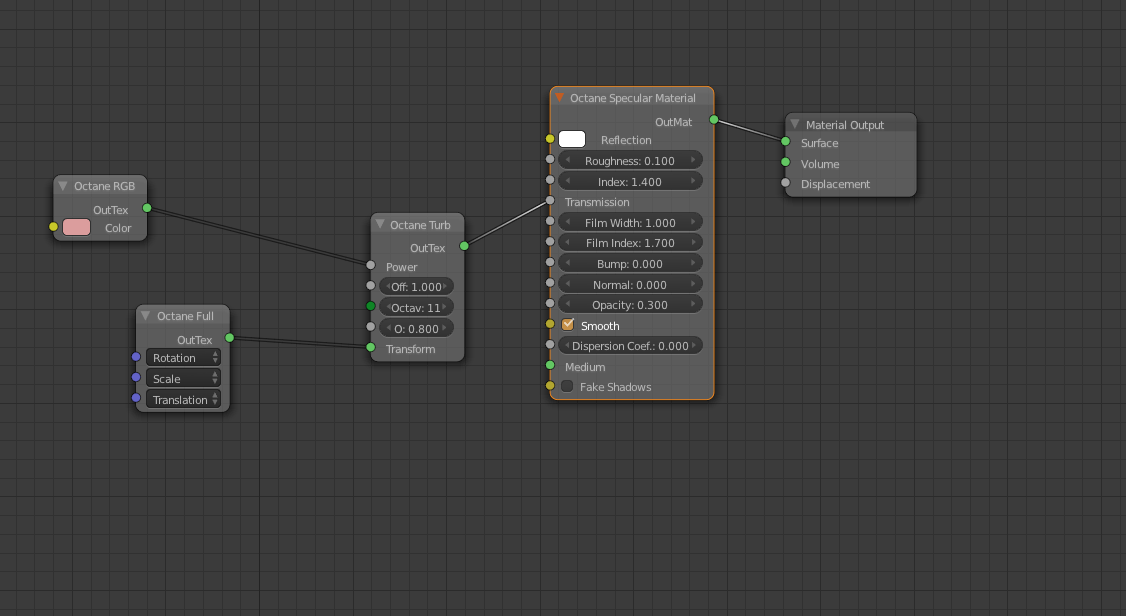Open the white Reflection color swatch
The height and width of the screenshot is (616, 1126).
click(x=572, y=139)
